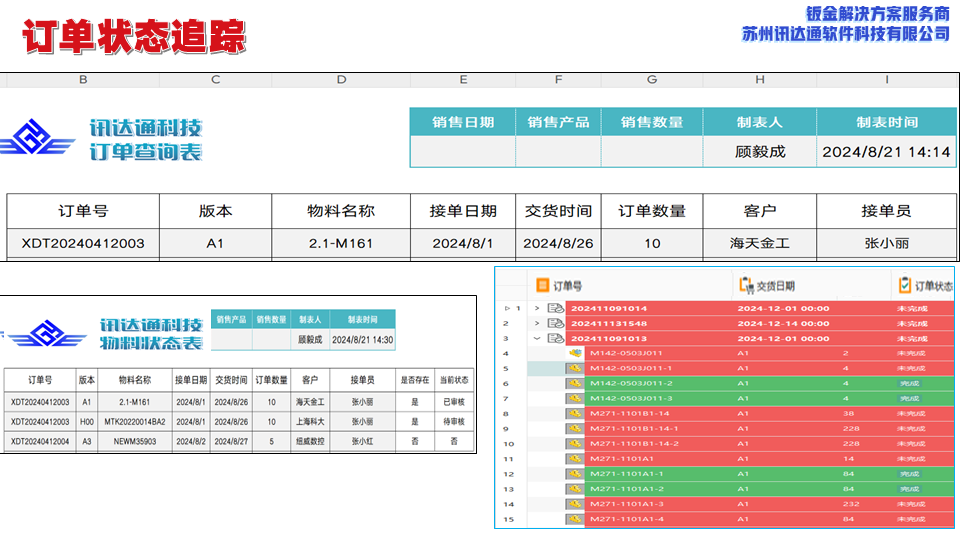The height and width of the screenshot is (540, 960).
Task: Click the part icon for M271-1101A1-4
Action: click(x=575, y=519)
